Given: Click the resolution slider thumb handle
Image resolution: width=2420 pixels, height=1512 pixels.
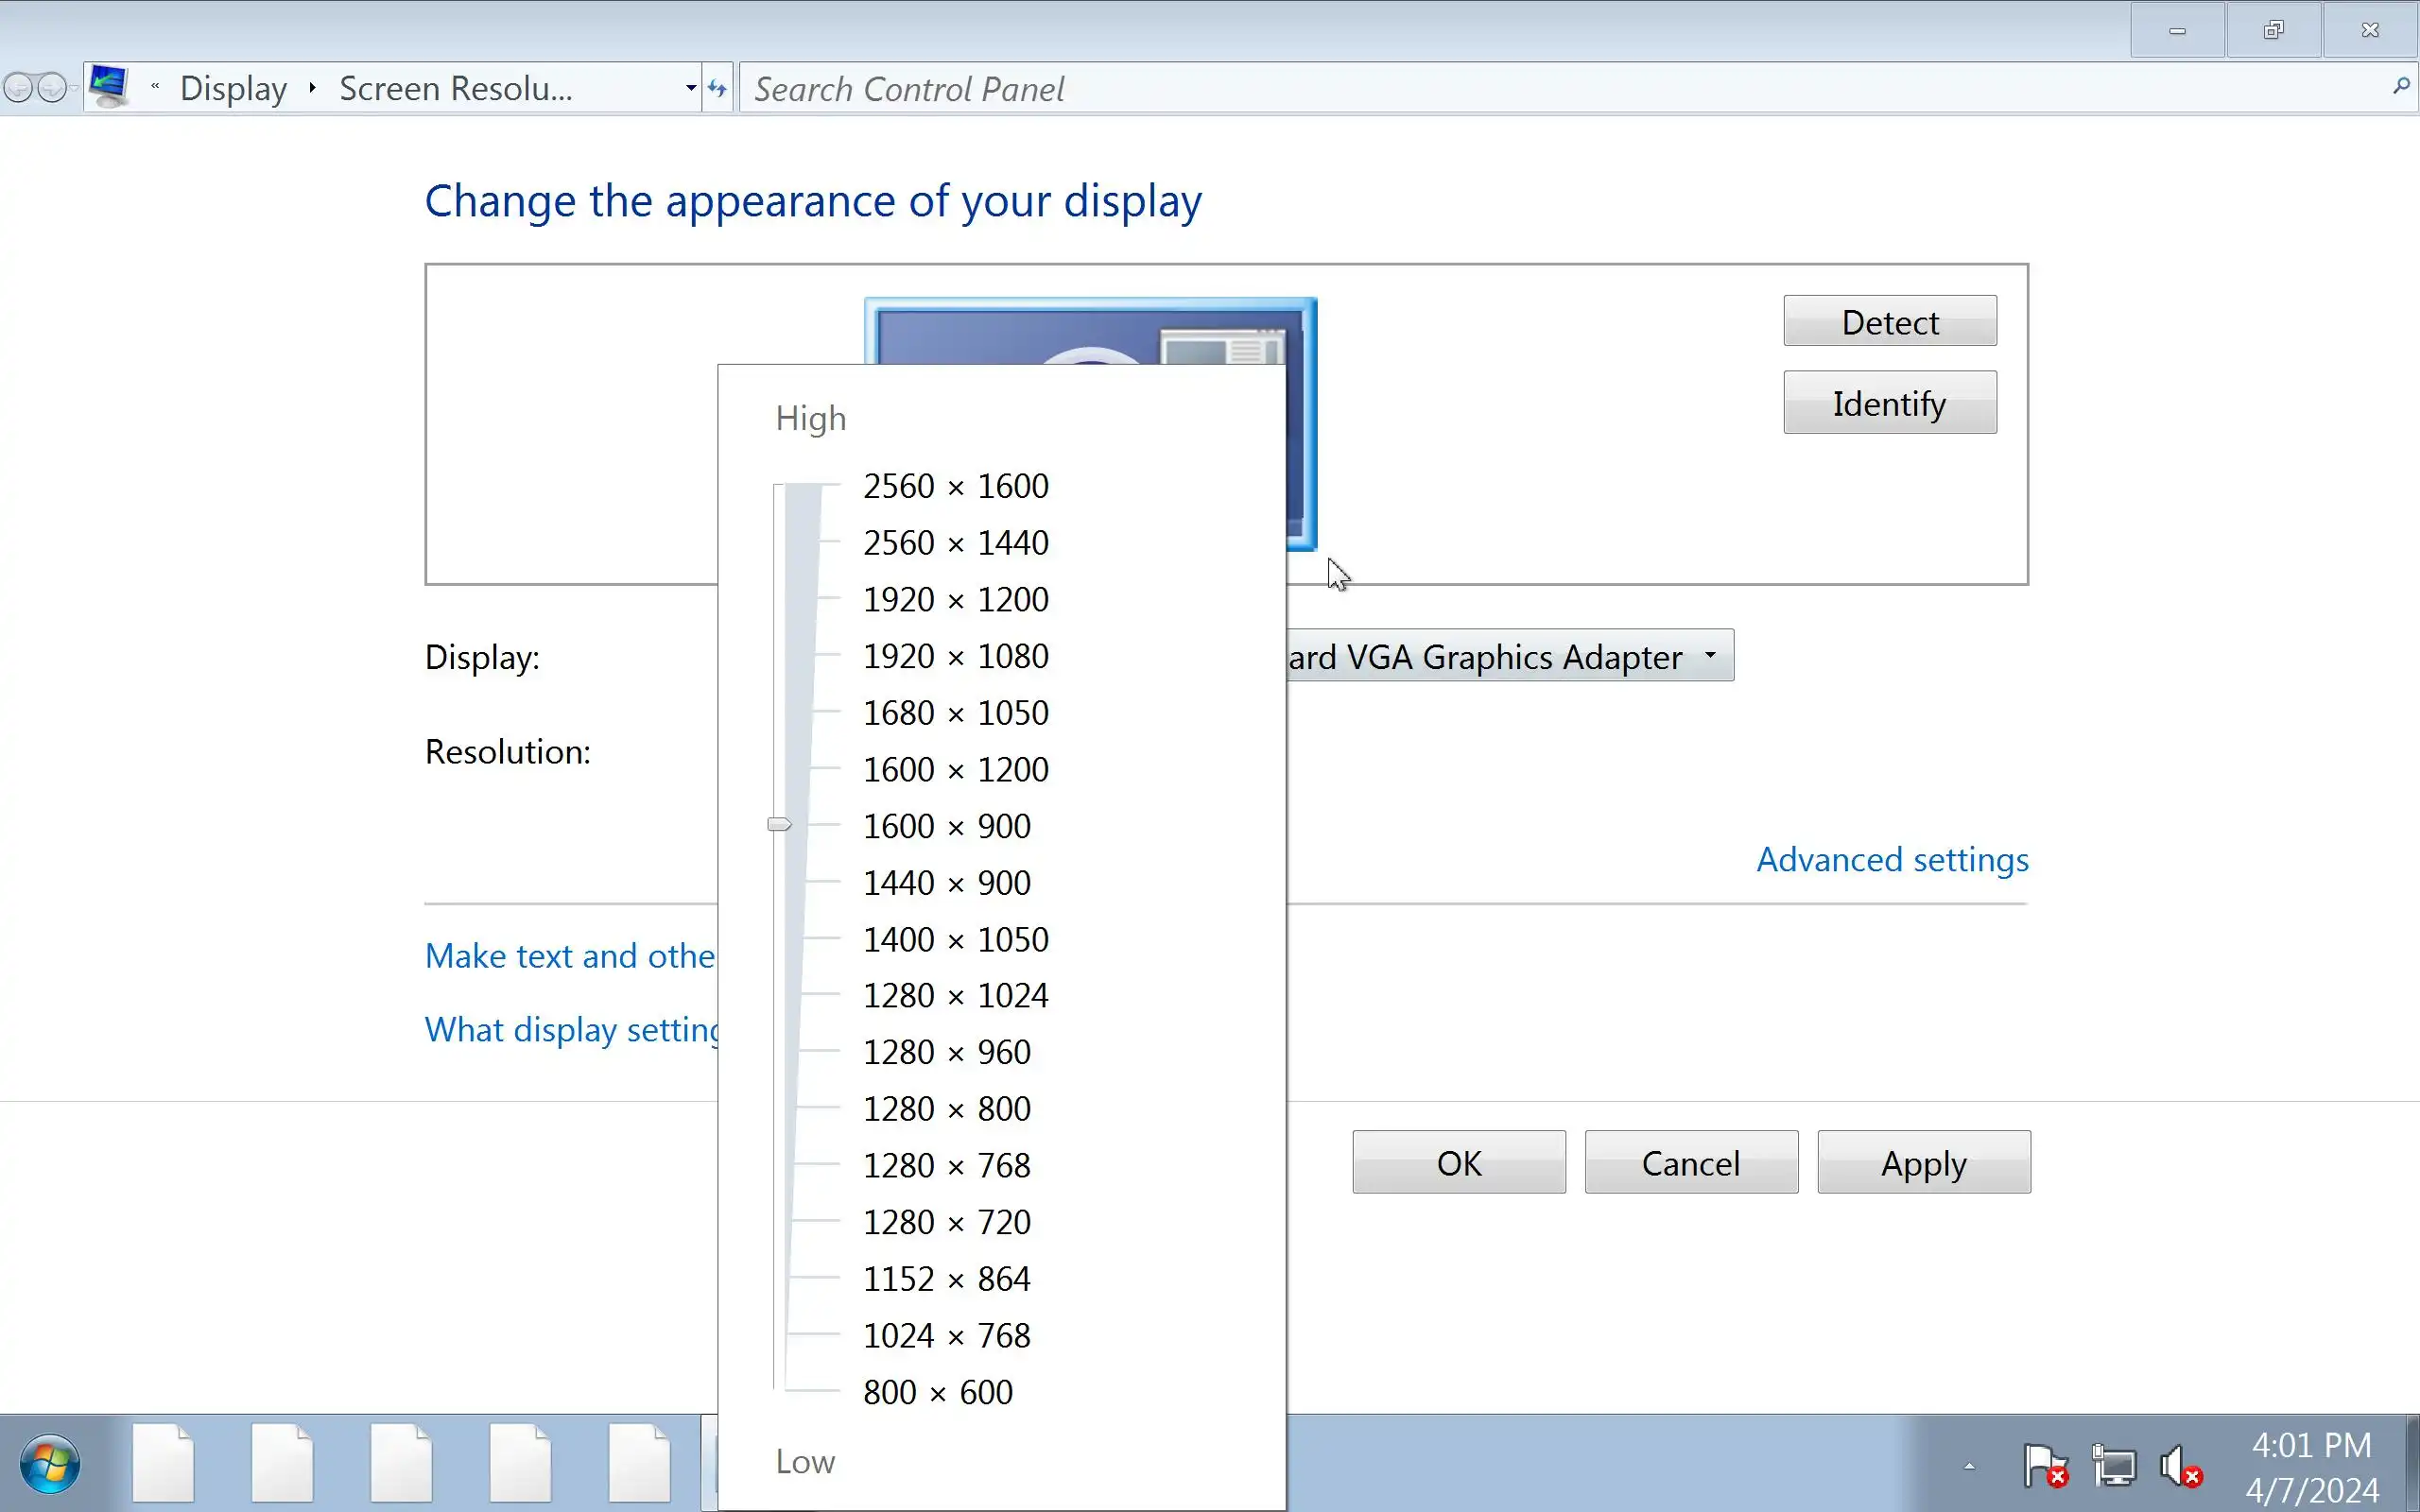Looking at the screenshot, I should [x=779, y=825].
